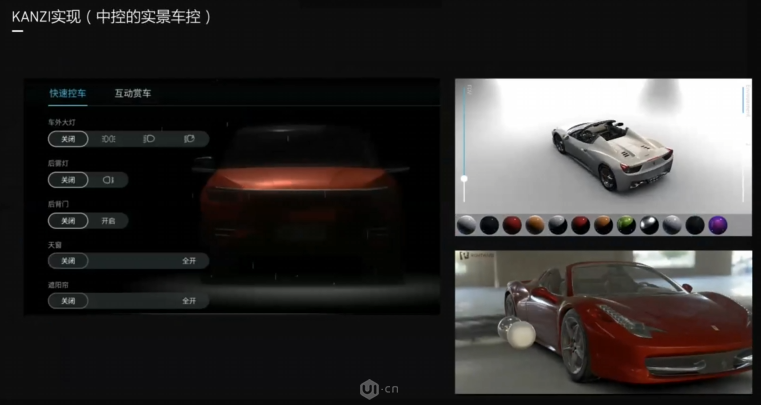
Task: Choose 全开 for the 天窗 sunroof
Action: pos(189,261)
